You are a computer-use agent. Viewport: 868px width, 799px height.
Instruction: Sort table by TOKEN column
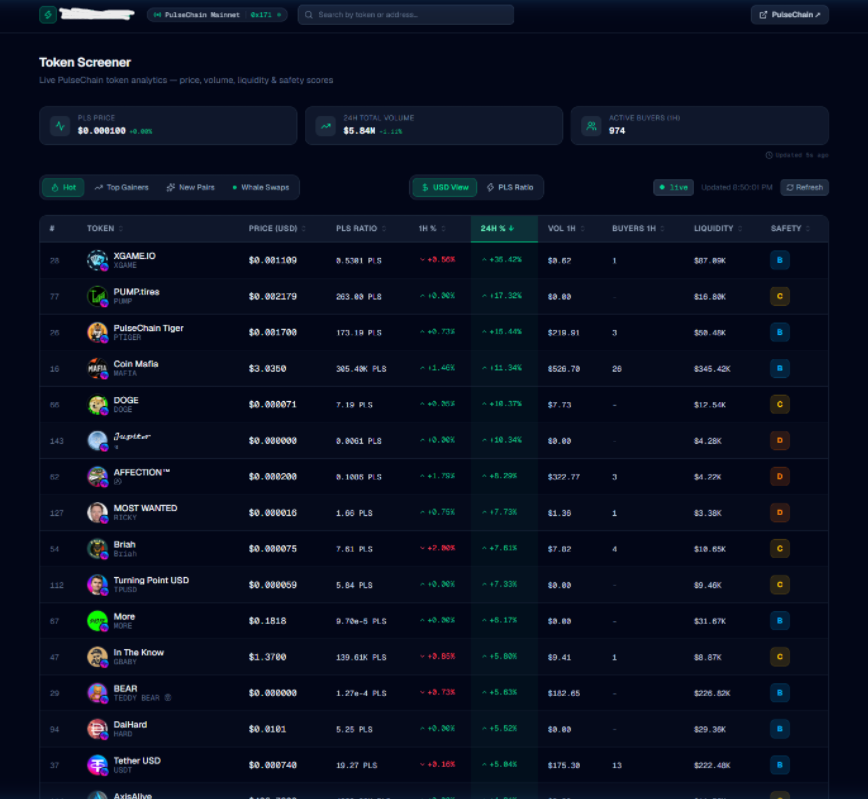[105, 228]
